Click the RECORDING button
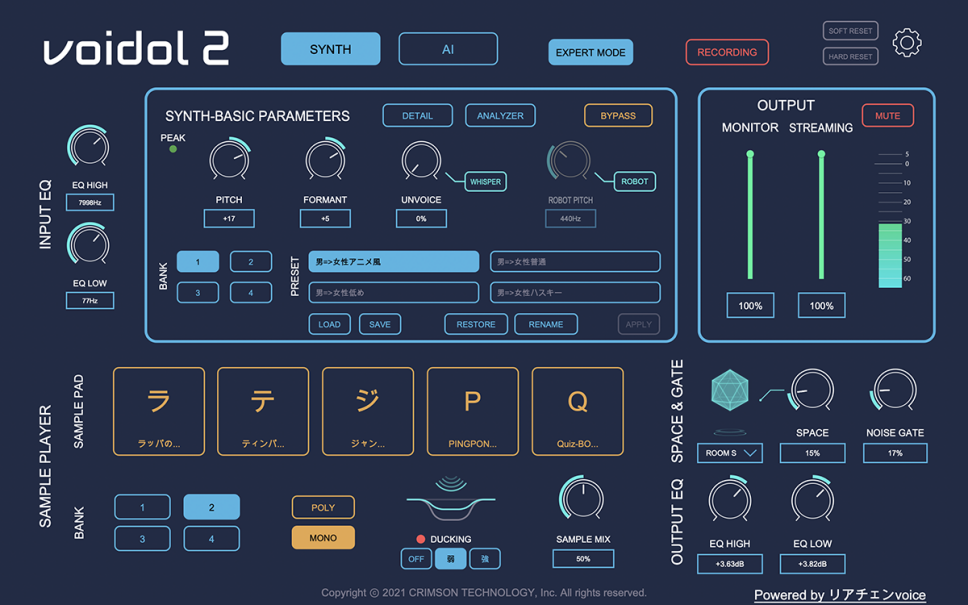The width and height of the screenshot is (968, 605). pyautogui.click(x=727, y=52)
